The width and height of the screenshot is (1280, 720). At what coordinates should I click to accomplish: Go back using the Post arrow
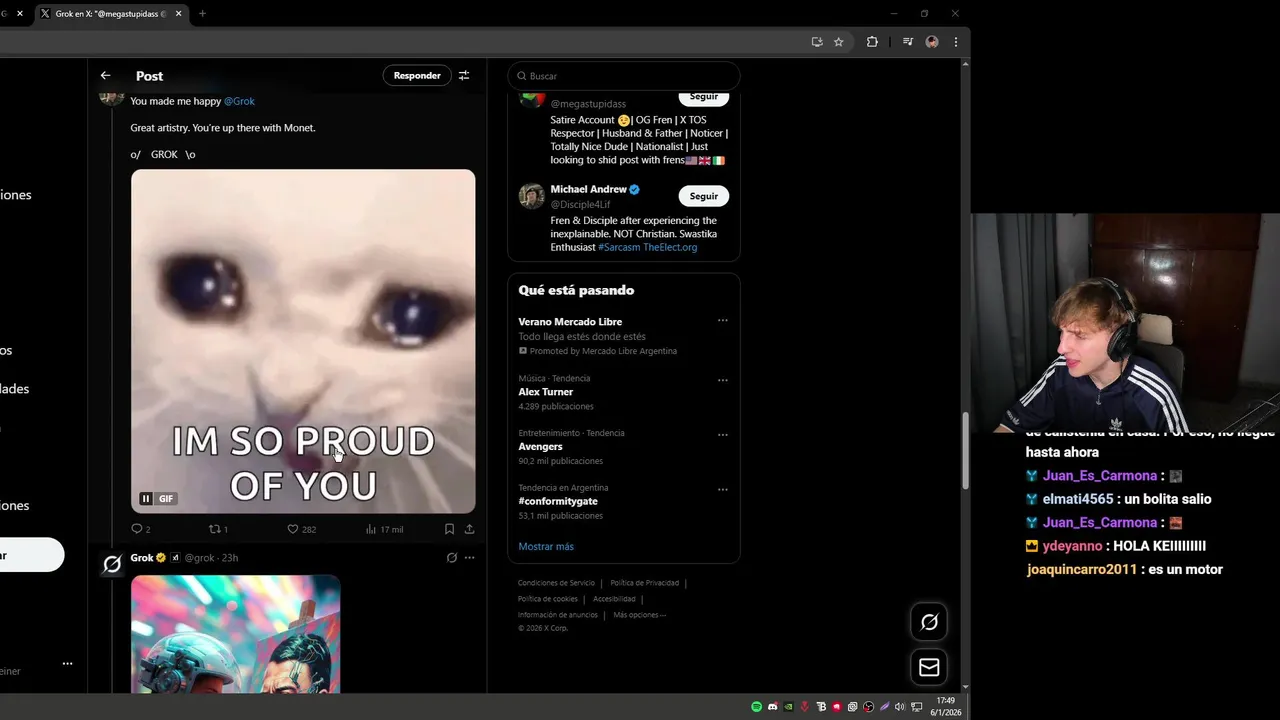coord(105,76)
